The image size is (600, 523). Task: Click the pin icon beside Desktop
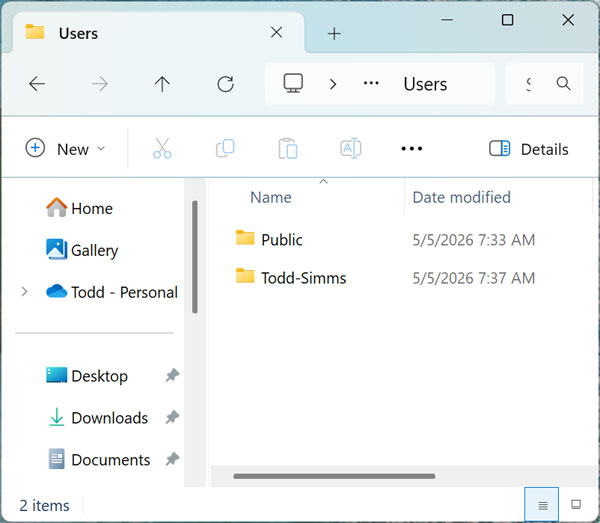point(172,375)
